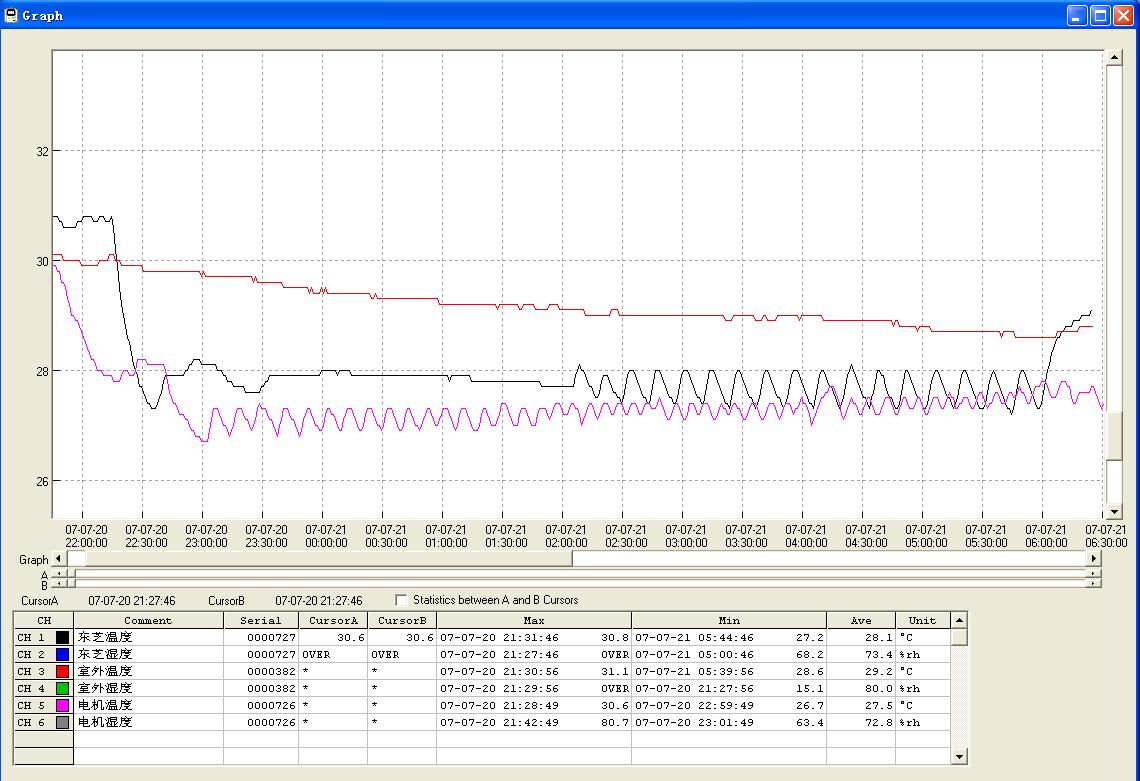1140x781 pixels.
Task: Click the green CH 4 color swatch
Action: tap(62, 688)
